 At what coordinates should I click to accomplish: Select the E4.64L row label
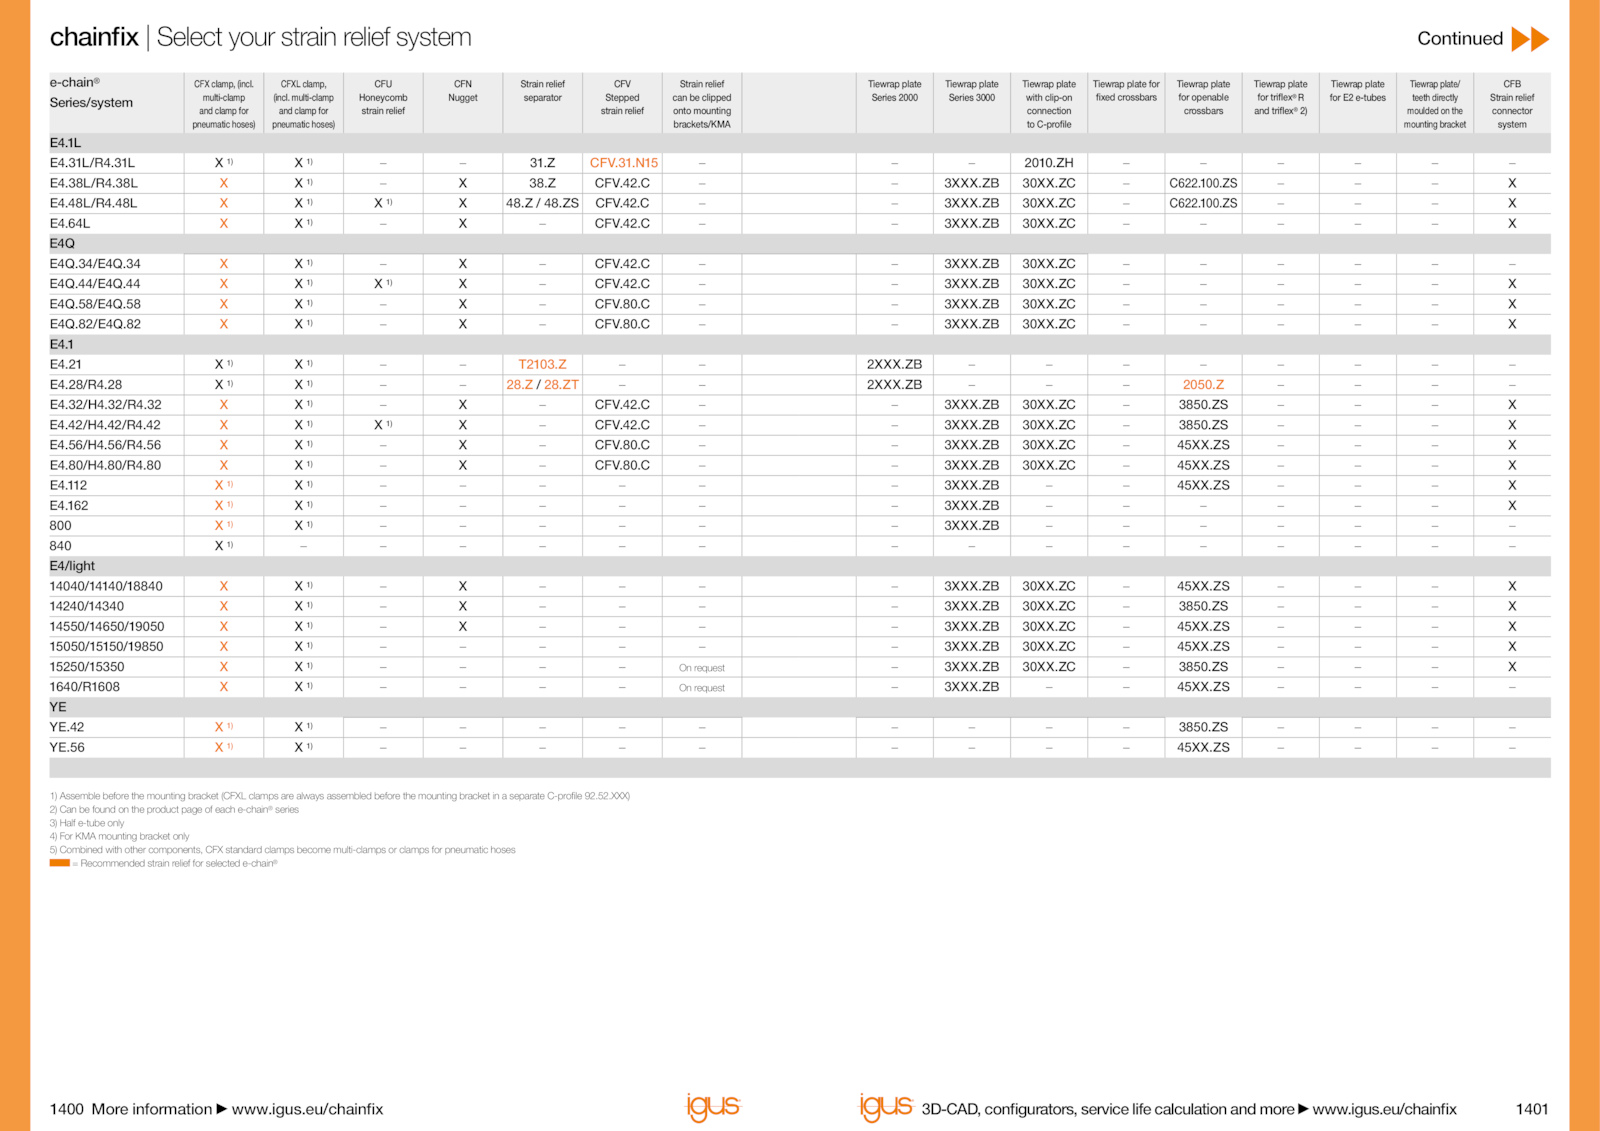[70, 224]
